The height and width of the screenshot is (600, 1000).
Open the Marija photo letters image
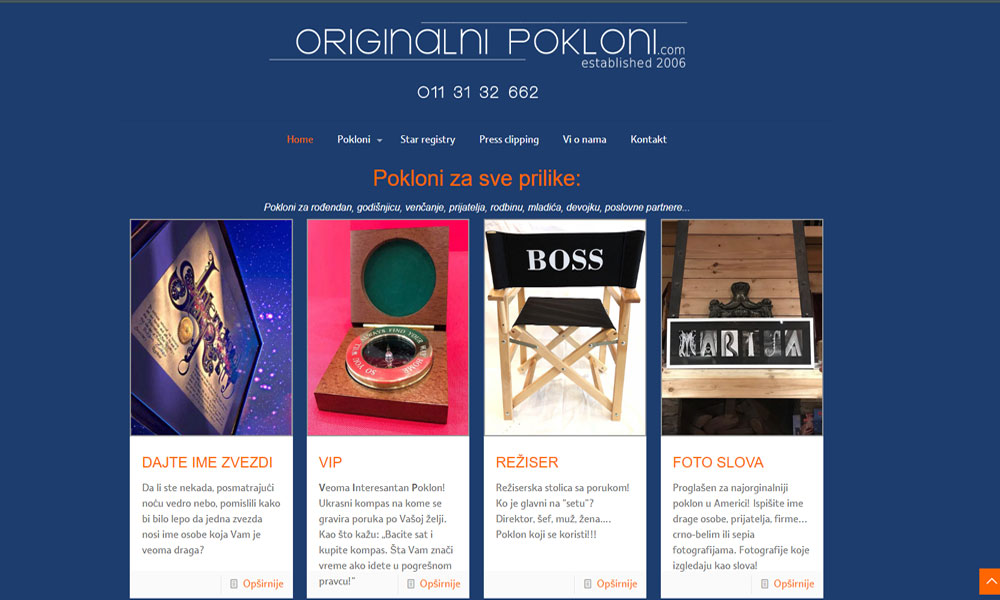coord(742,328)
